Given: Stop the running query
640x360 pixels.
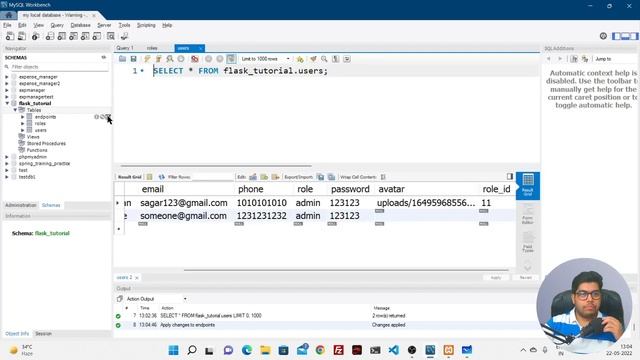Looking at the screenshot, I should pos(181,59).
